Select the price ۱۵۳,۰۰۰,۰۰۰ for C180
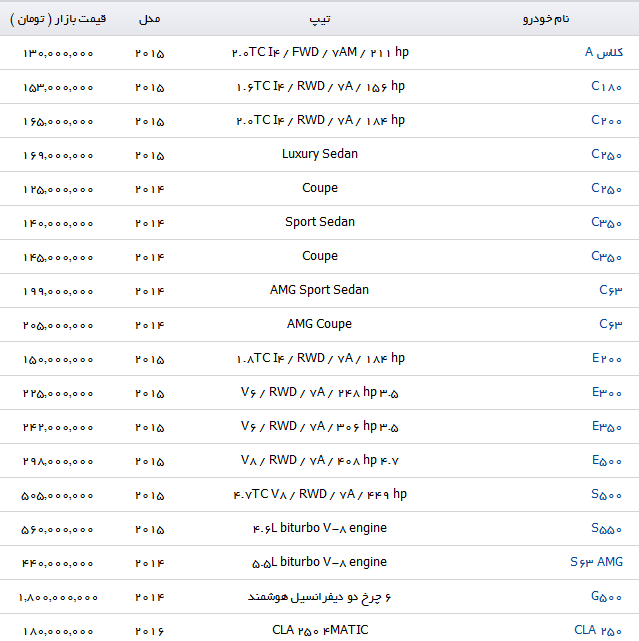Screen dimensions: 639x641 coord(58,87)
